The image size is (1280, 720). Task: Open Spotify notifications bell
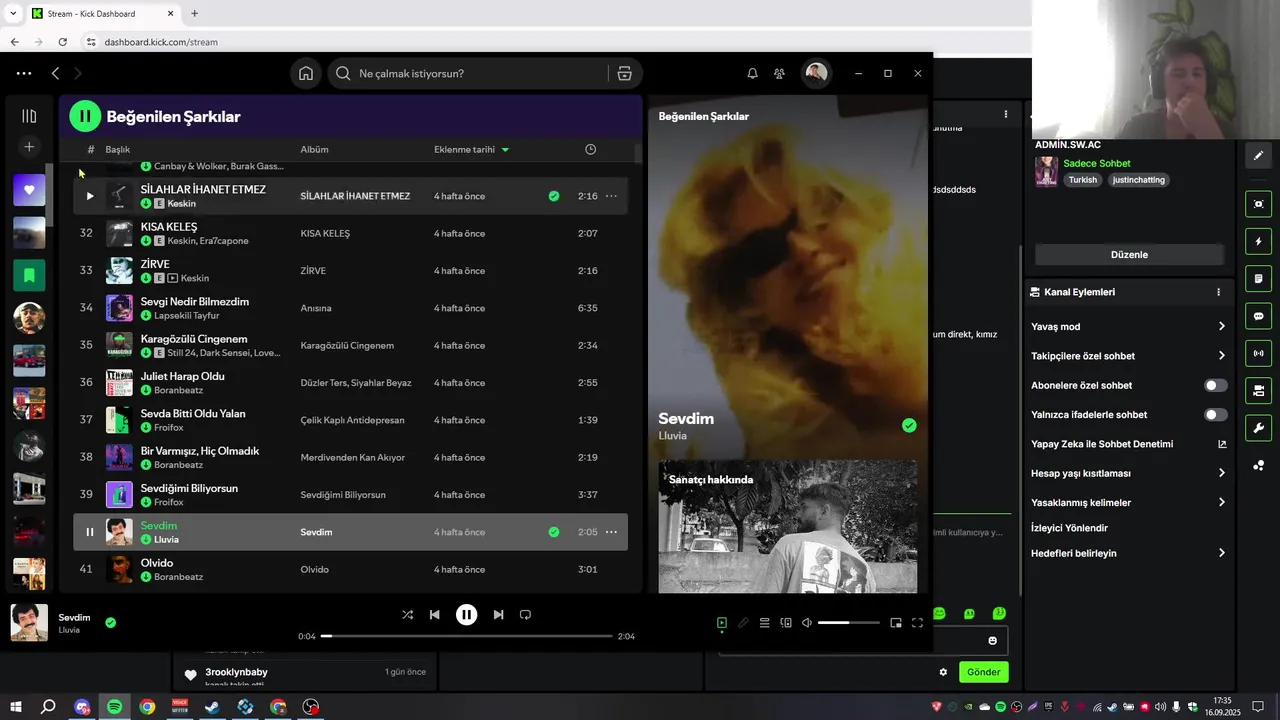pos(752,73)
